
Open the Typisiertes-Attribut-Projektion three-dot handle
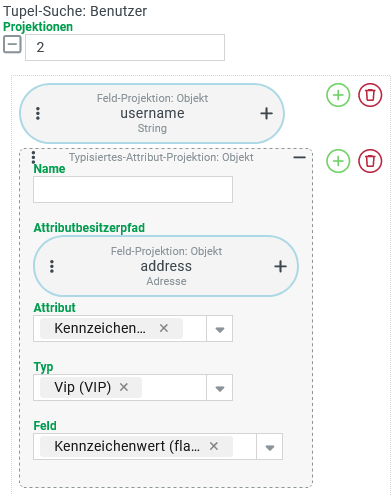click(x=33, y=157)
